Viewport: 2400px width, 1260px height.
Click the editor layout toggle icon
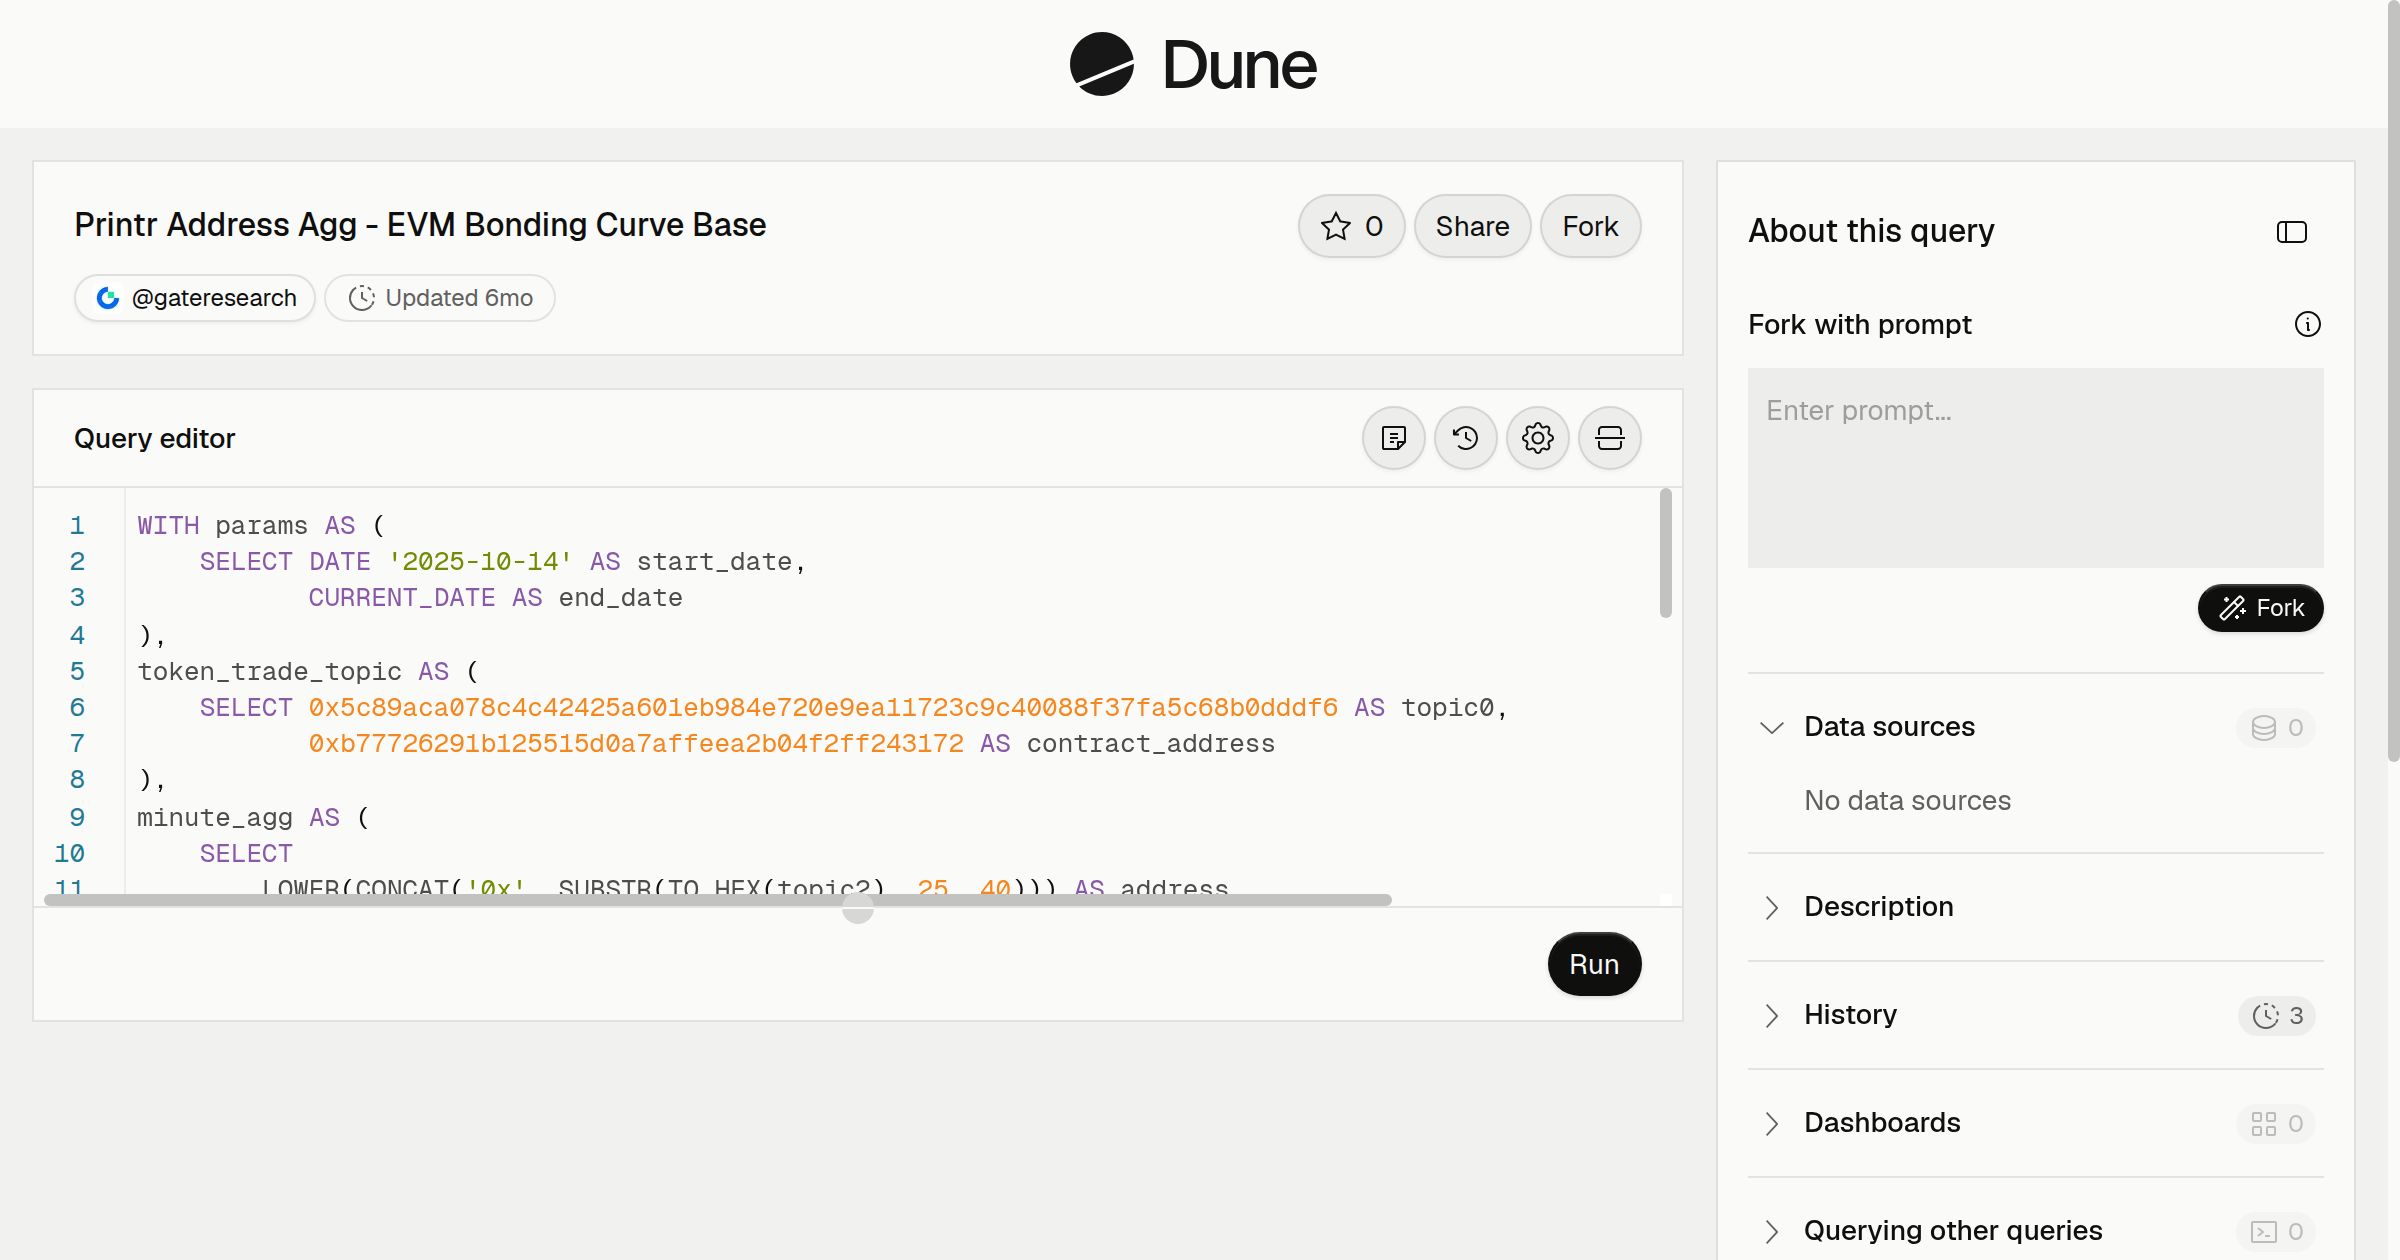tap(1609, 438)
